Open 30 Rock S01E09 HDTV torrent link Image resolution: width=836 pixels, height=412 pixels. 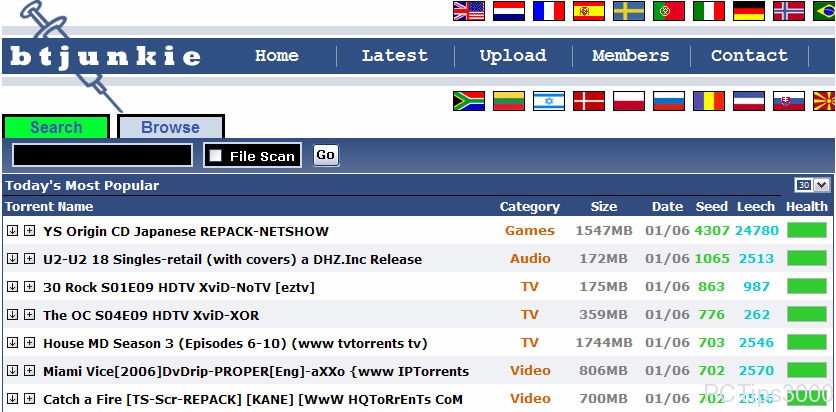(x=179, y=287)
